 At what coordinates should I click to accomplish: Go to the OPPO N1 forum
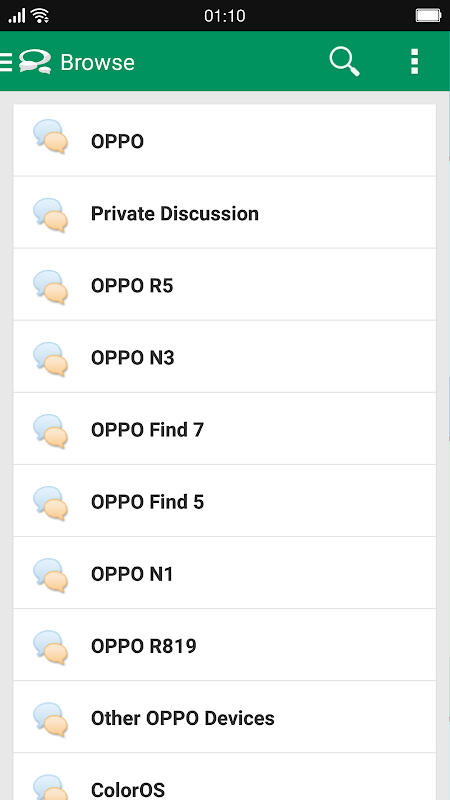(x=224, y=573)
